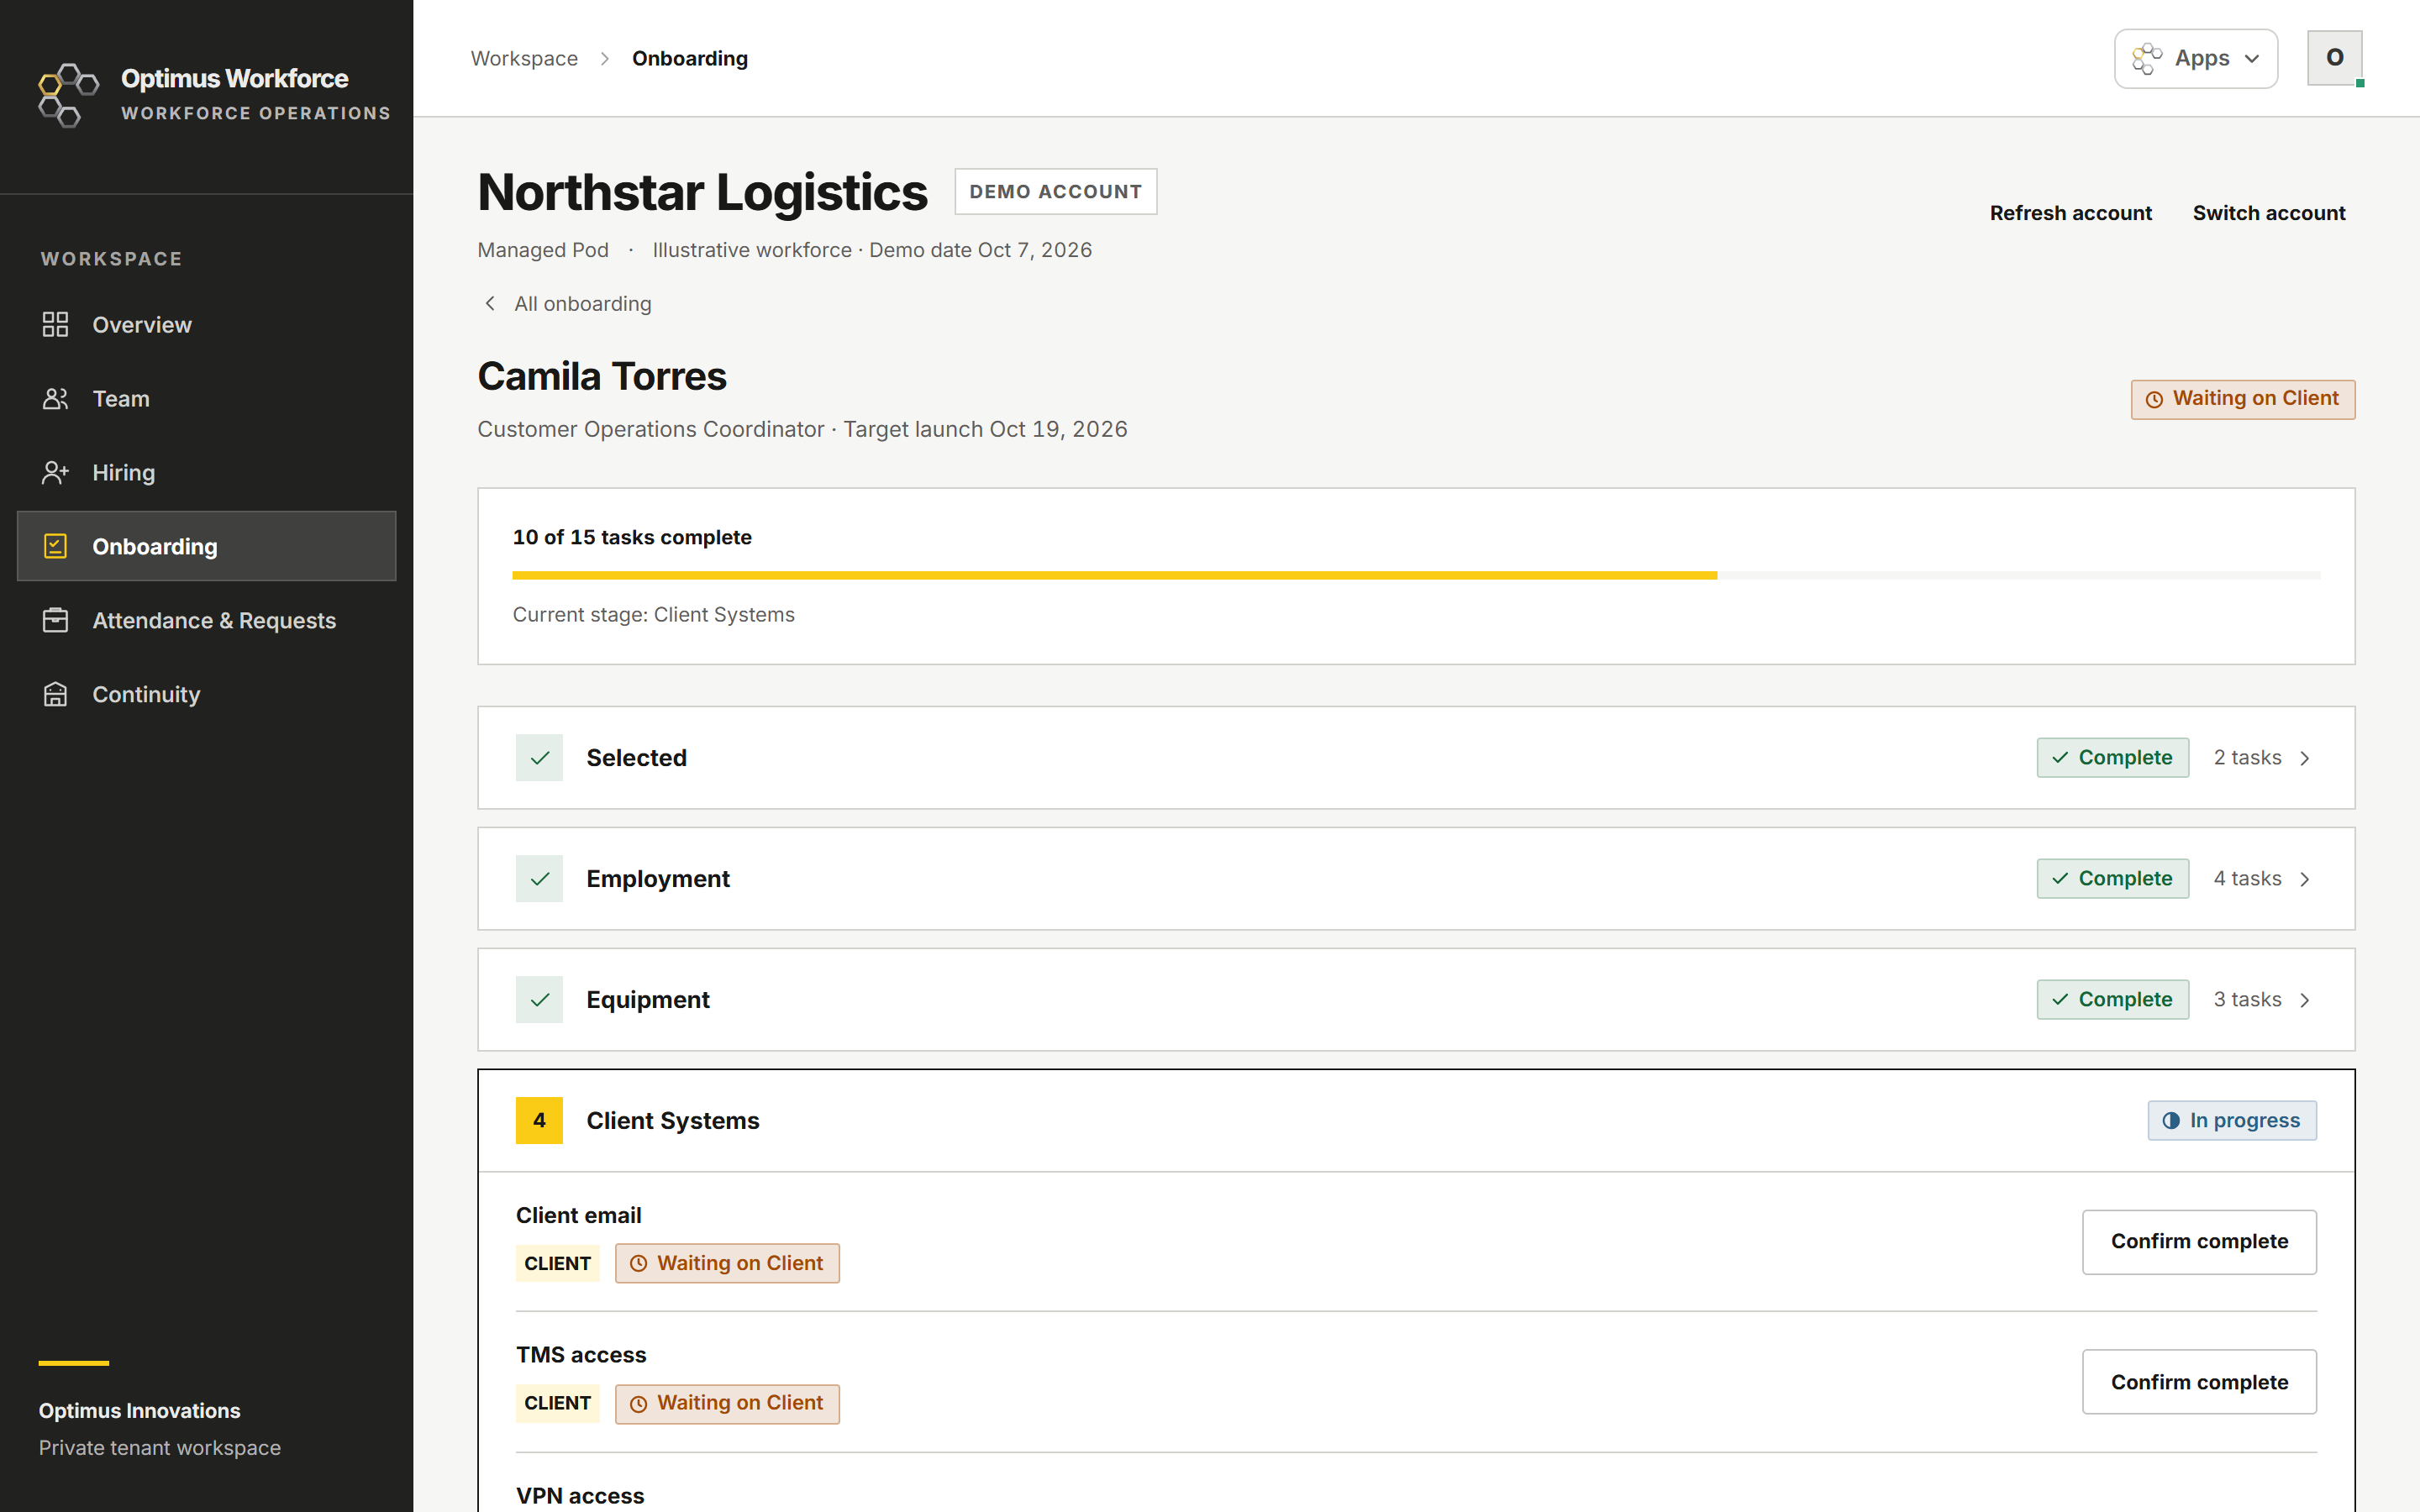Click the Team people icon
This screenshot has height=1512, width=2420.
pyautogui.click(x=55, y=399)
